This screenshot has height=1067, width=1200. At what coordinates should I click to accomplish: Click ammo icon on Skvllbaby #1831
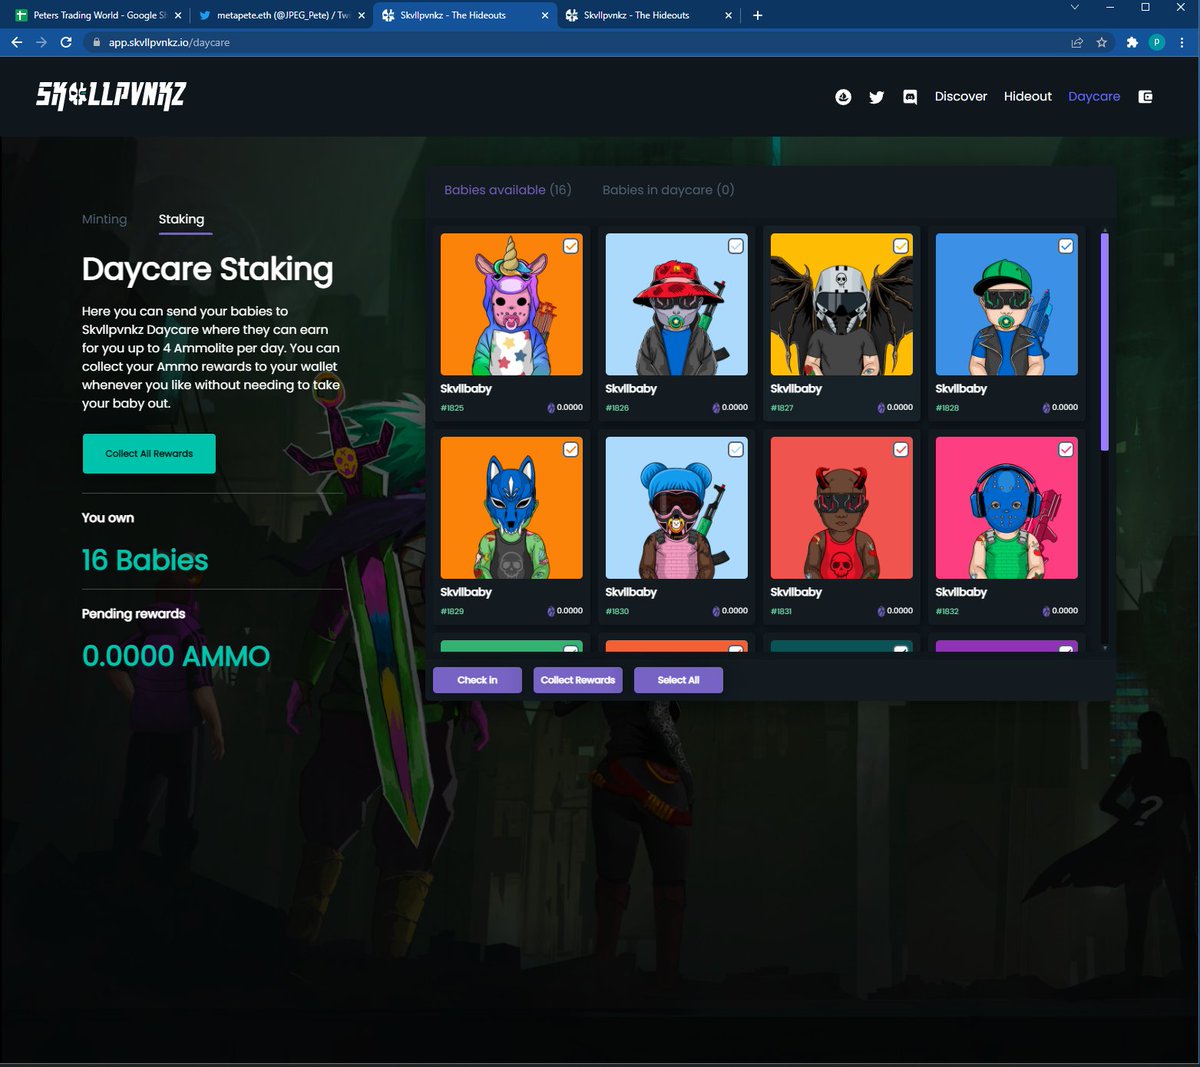[x=881, y=611]
